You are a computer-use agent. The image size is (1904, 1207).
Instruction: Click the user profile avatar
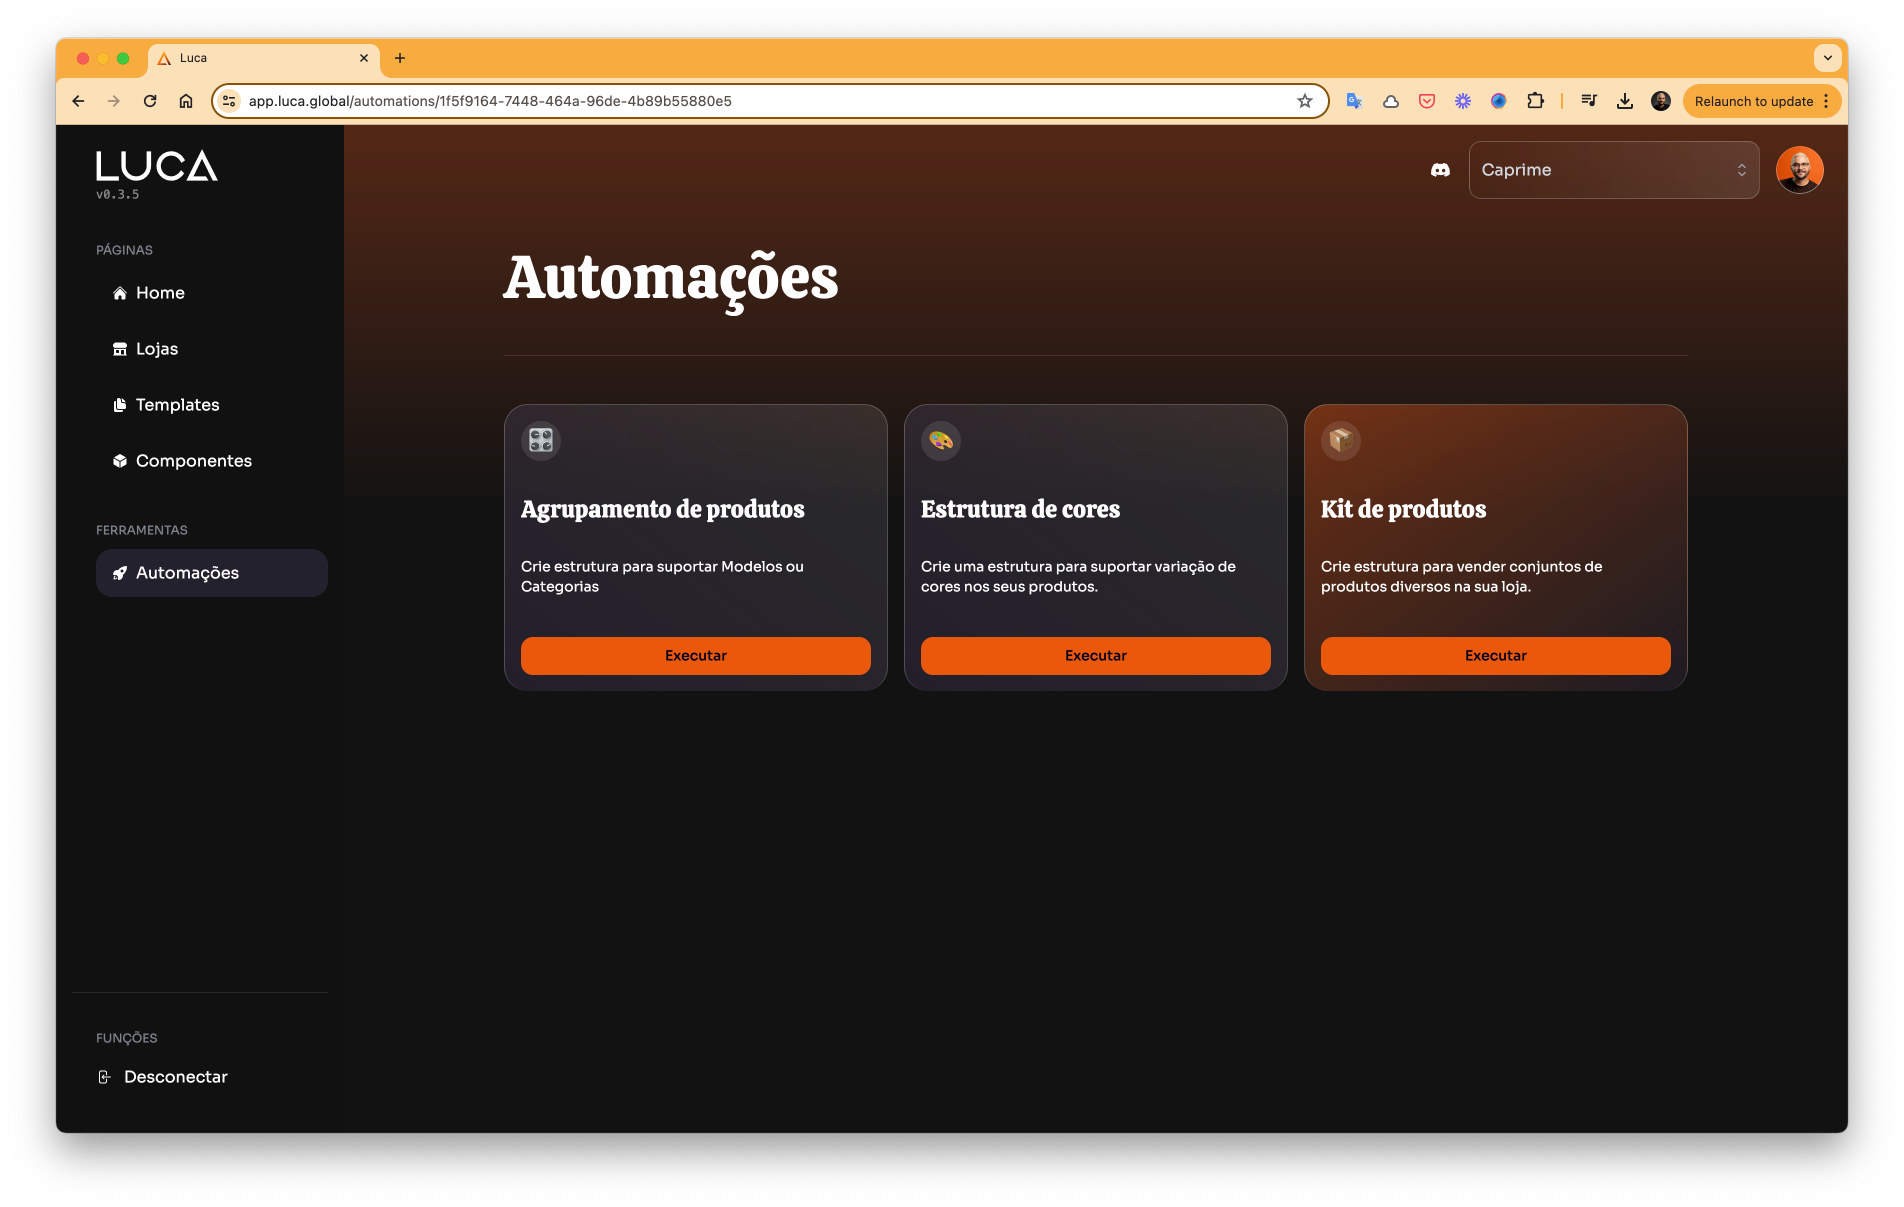point(1799,170)
